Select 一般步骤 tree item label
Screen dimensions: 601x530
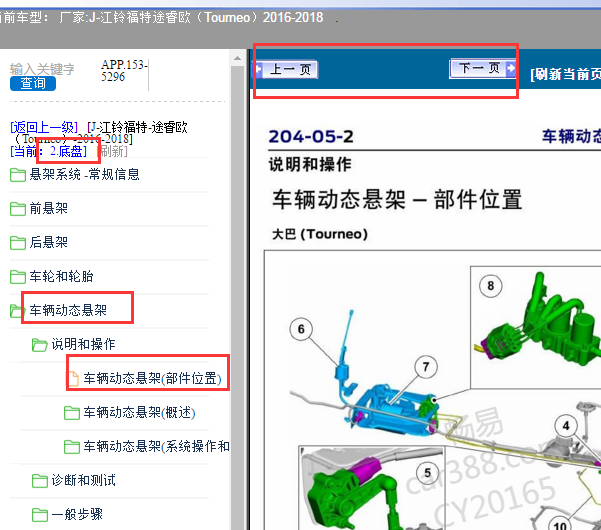coord(77,514)
